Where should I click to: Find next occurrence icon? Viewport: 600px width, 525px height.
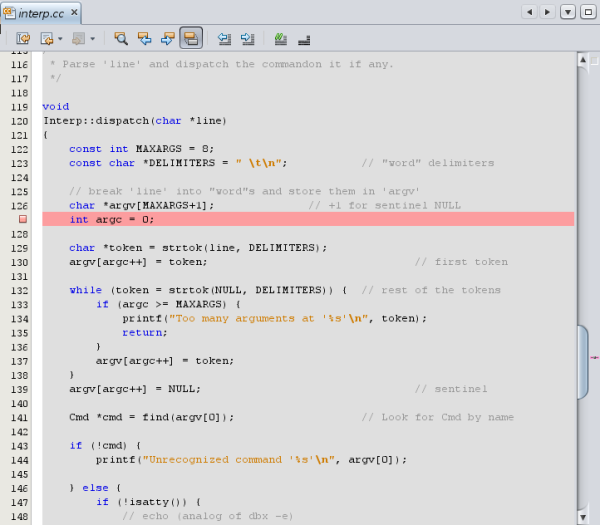click(x=168, y=38)
